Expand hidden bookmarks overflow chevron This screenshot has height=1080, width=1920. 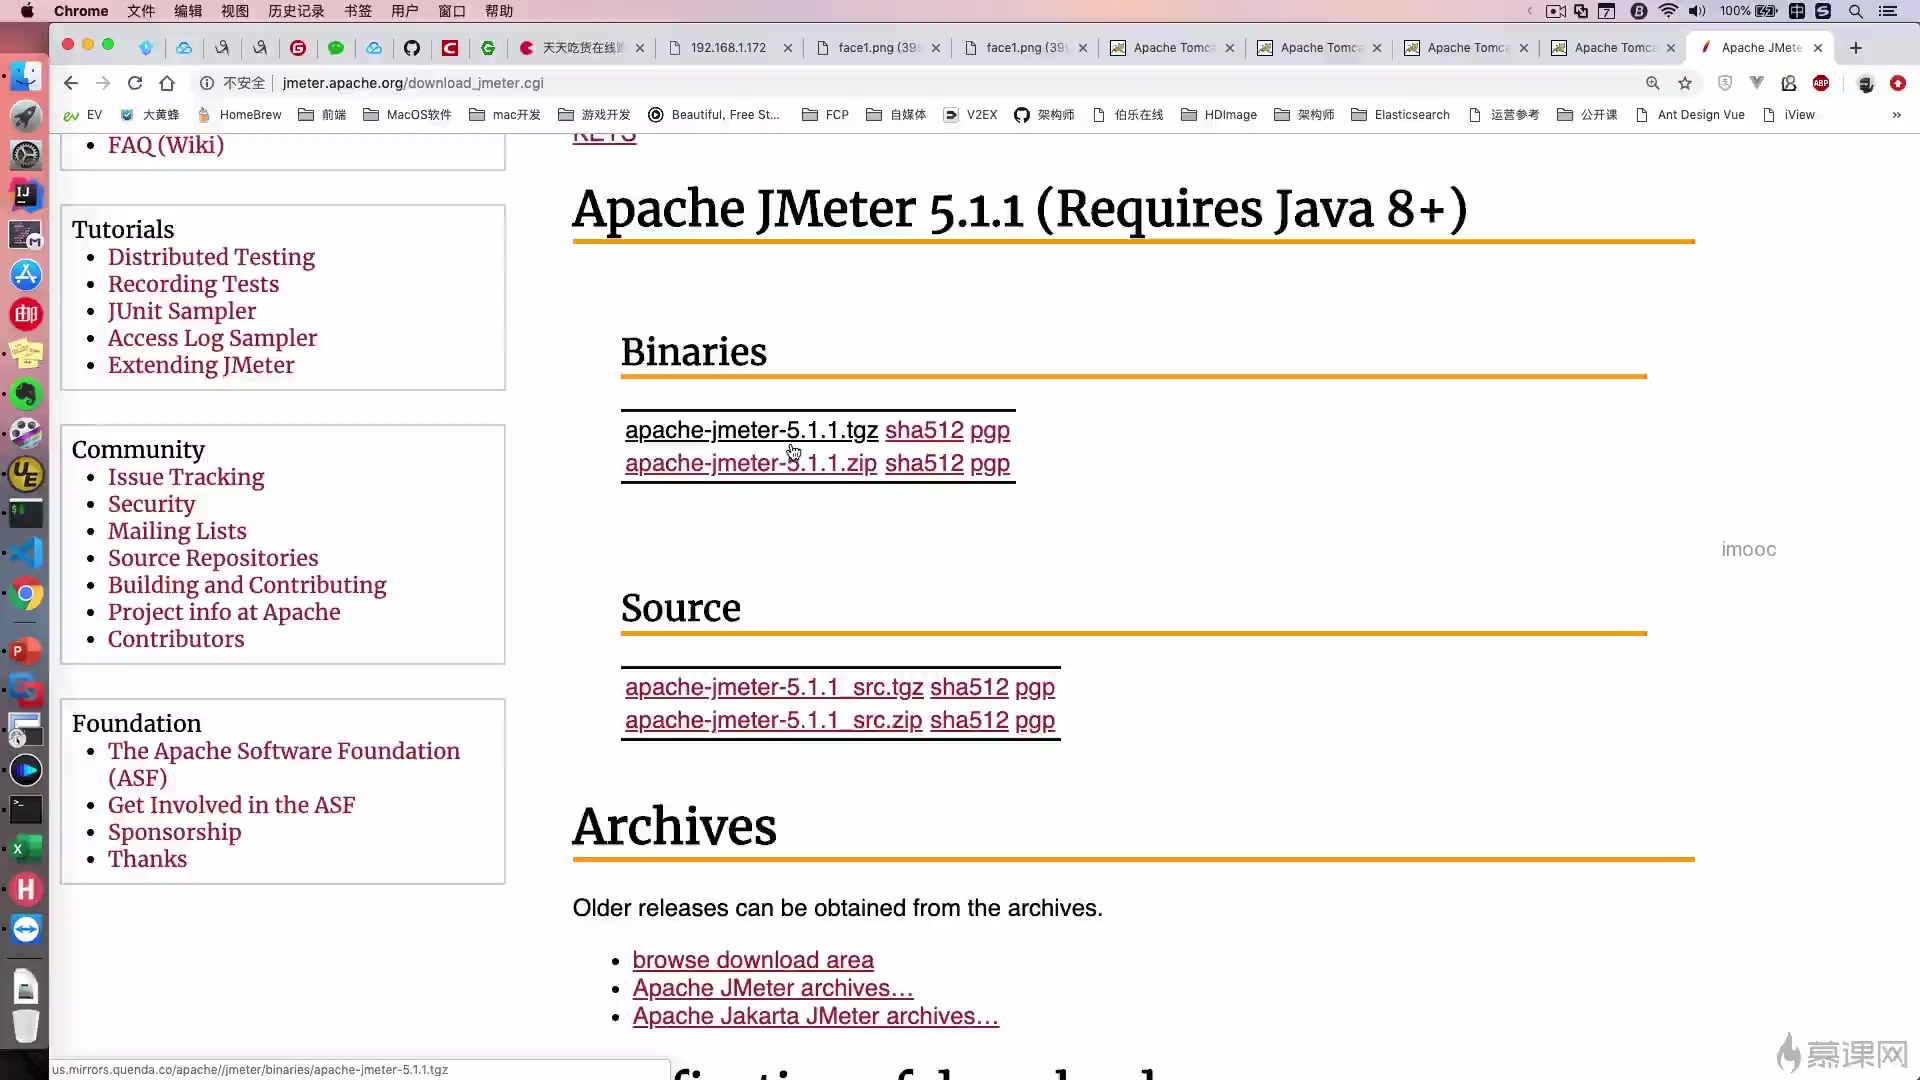point(1897,115)
